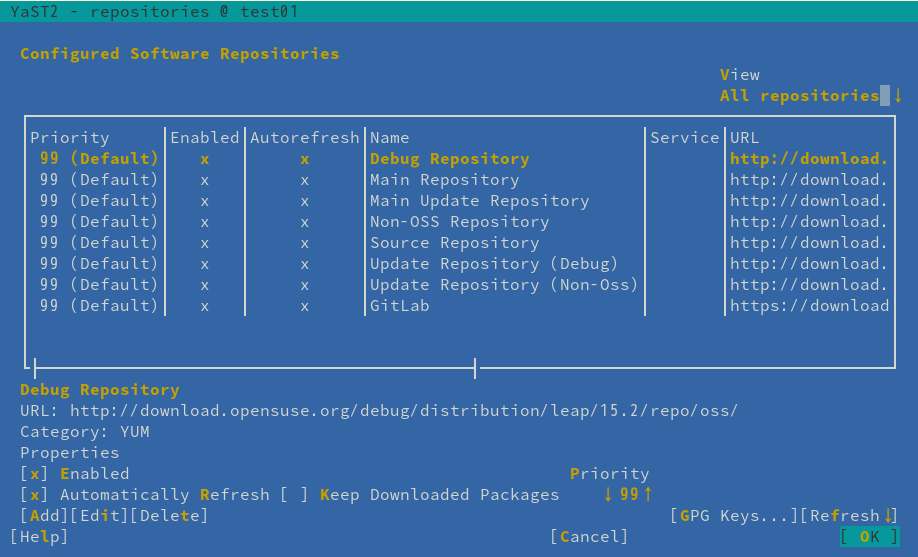Click the Category: YUM line
This screenshot has height=557, width=918.
tap(85, 432)
